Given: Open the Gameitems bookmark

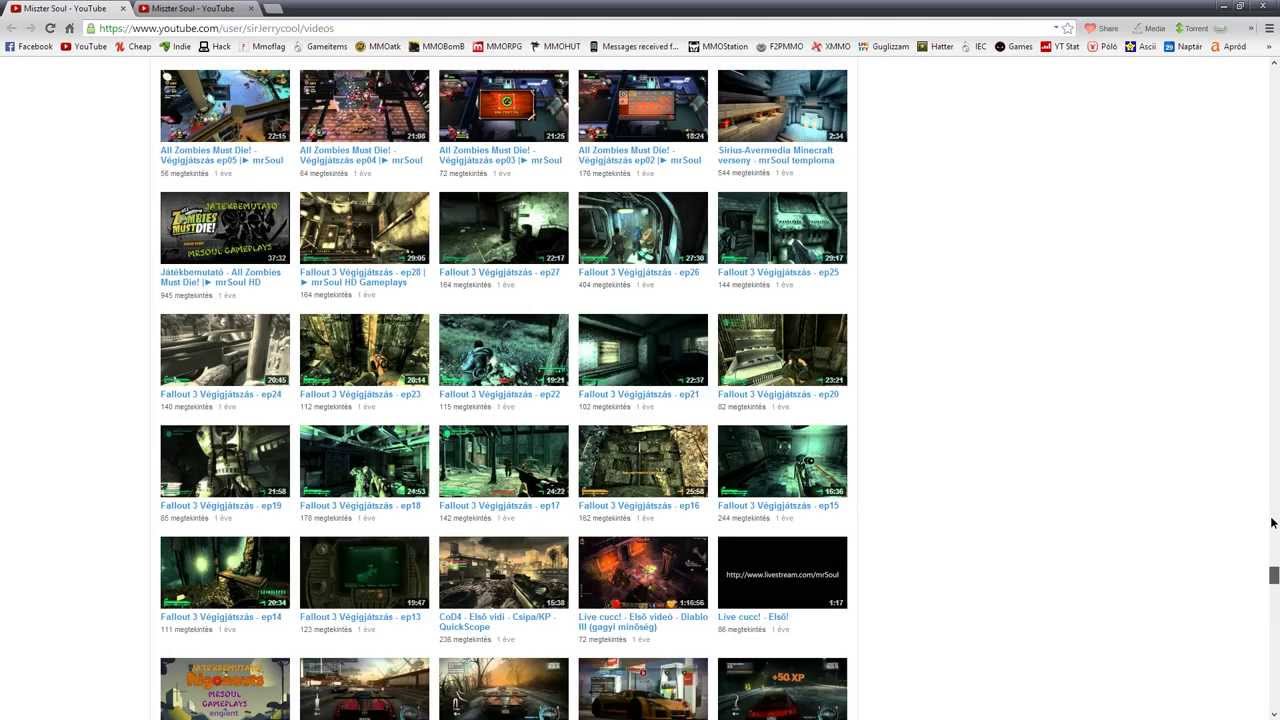Looking at the screenshot, I should point(320,46).
